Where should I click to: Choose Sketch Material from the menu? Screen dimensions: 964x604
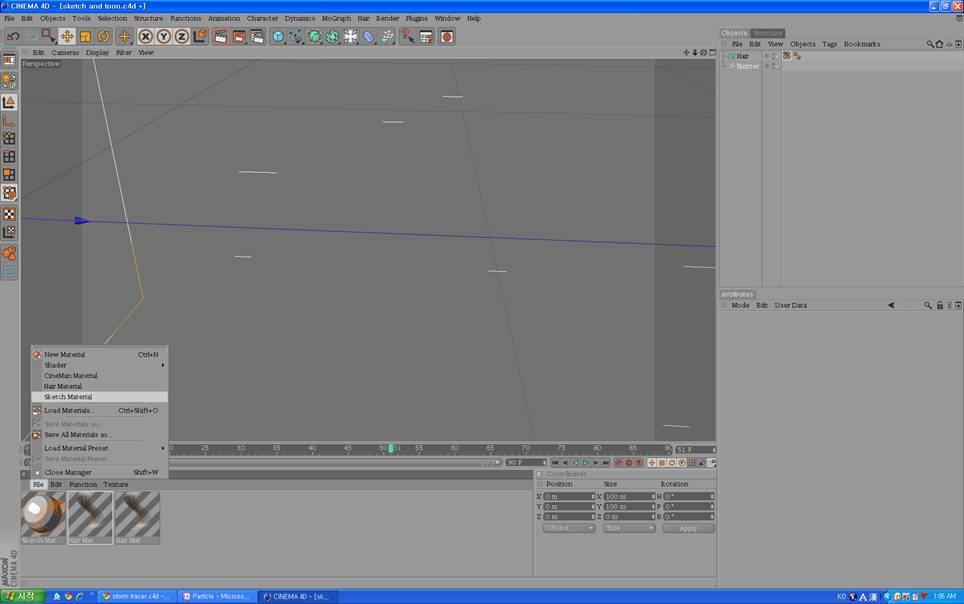pyautogui.click(x=100, y=397)
